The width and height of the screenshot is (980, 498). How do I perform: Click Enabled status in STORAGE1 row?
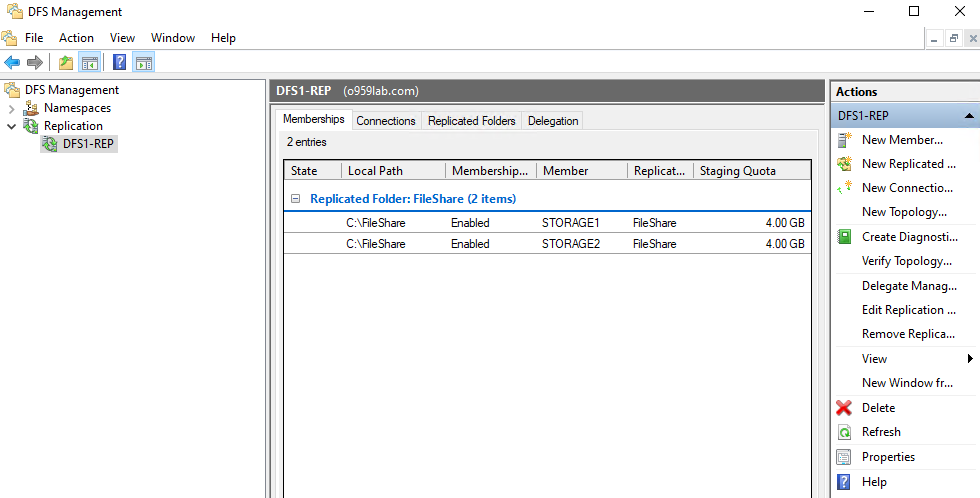(470, 223)
